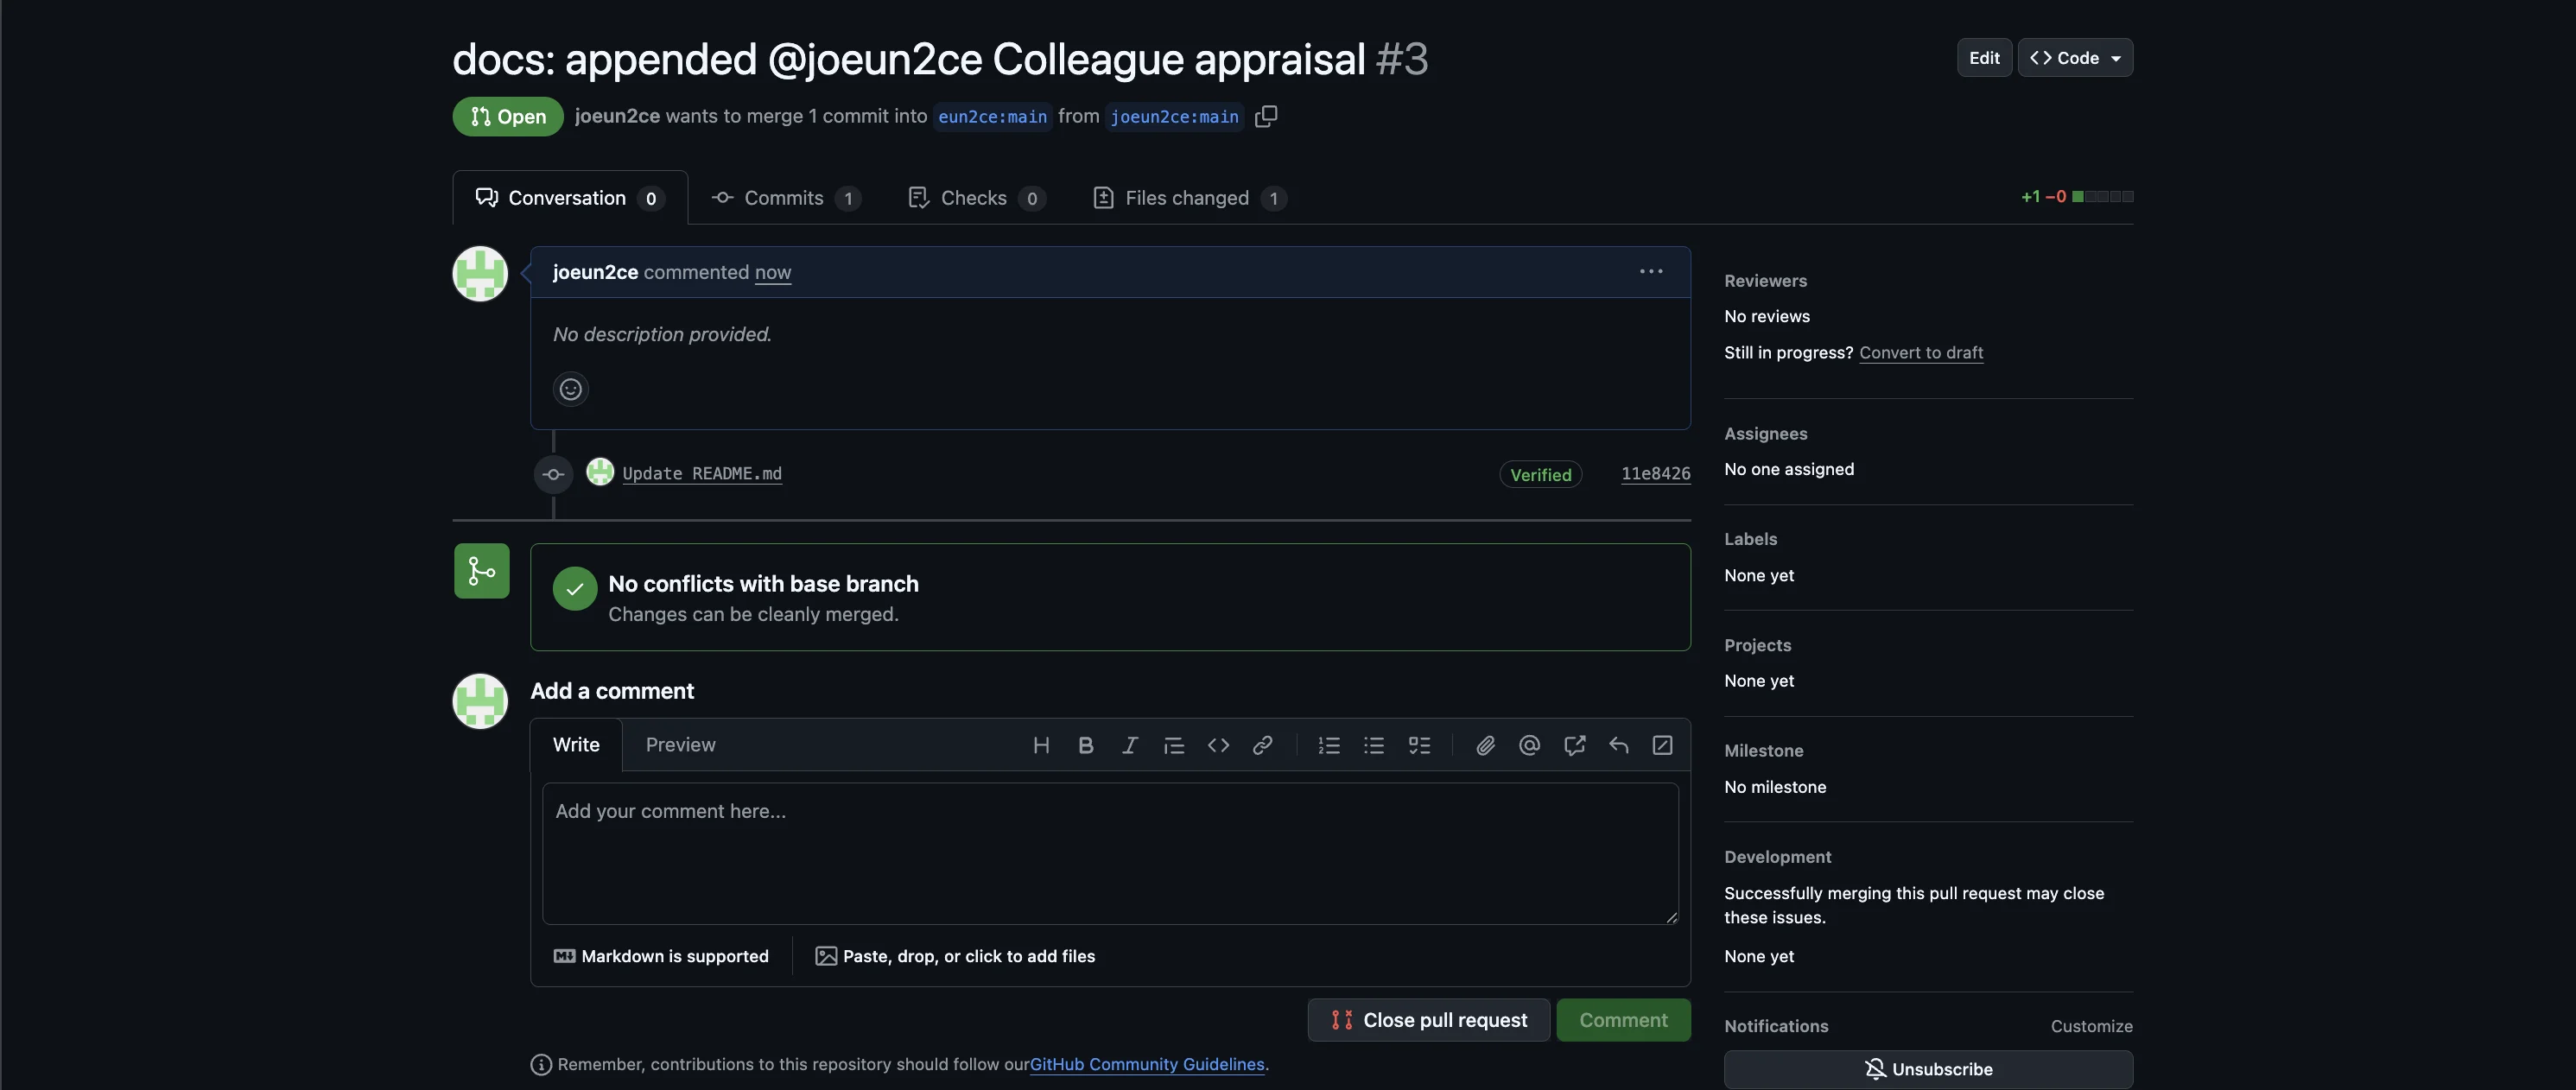
Task: Add a task list icon
Action: [x=1419, y=745]
